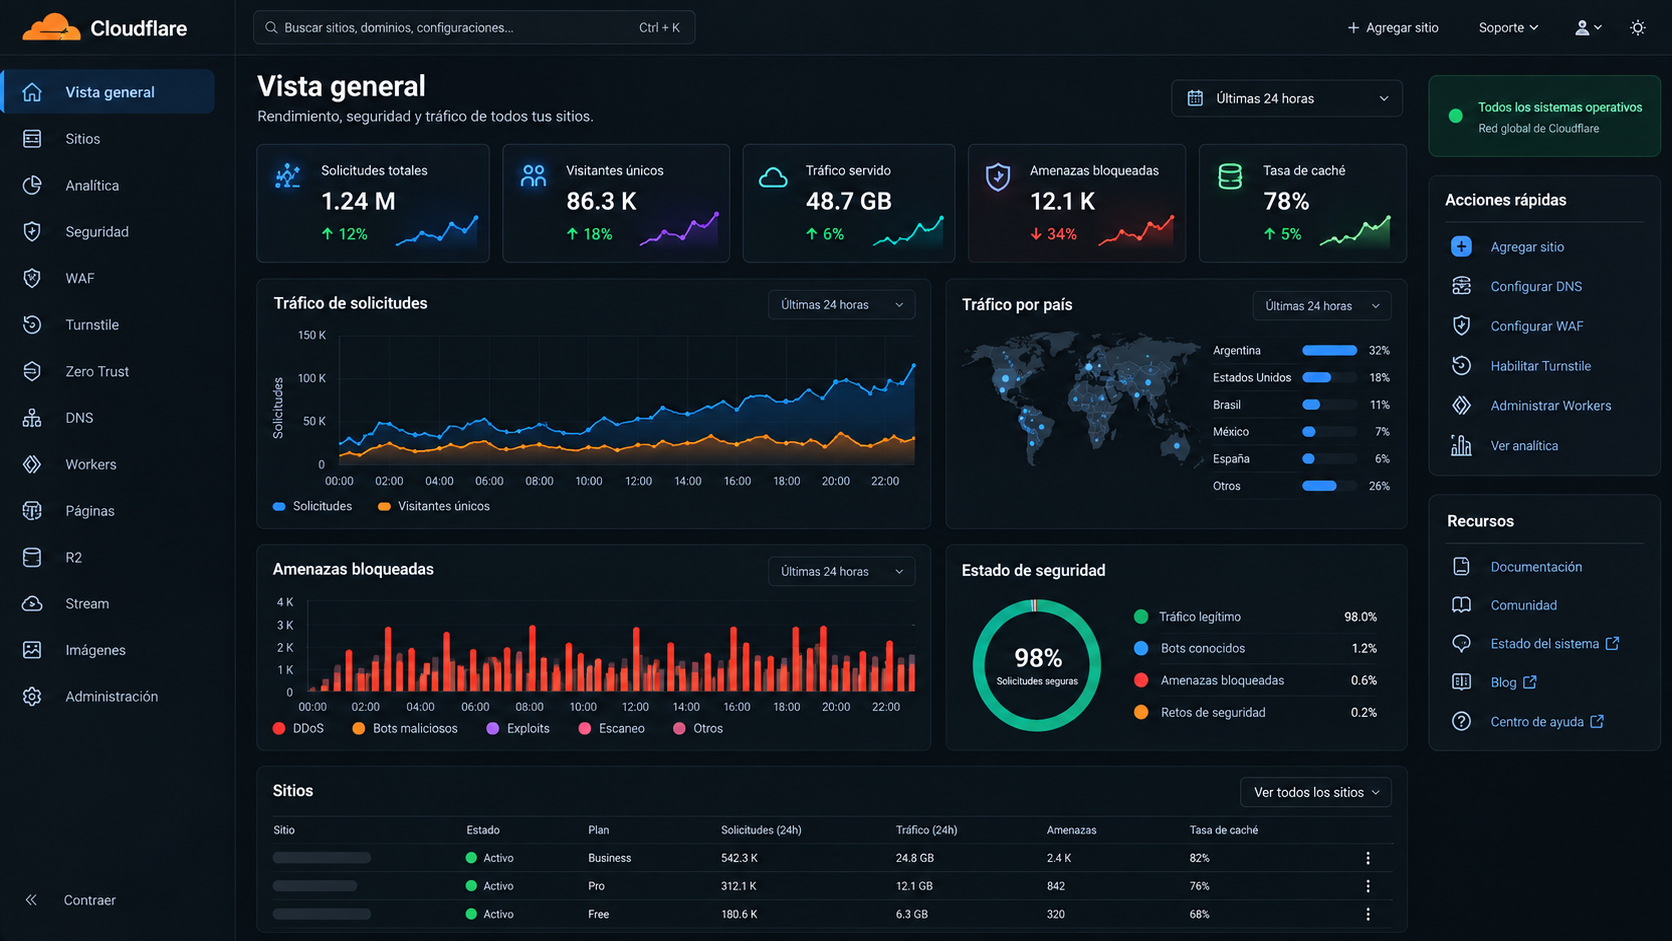Viewport: 1672px width, 941px height.
Task: Click the Documentación resource icon
Action: (1461, 566)
